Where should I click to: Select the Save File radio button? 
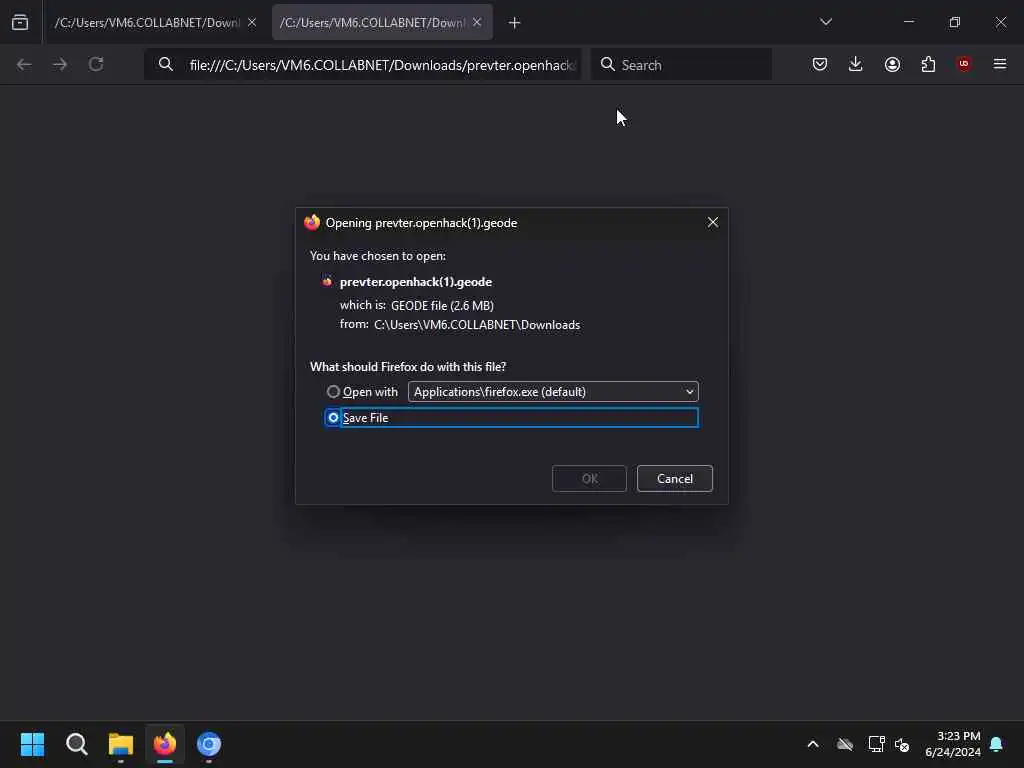(x=333, y=417)
